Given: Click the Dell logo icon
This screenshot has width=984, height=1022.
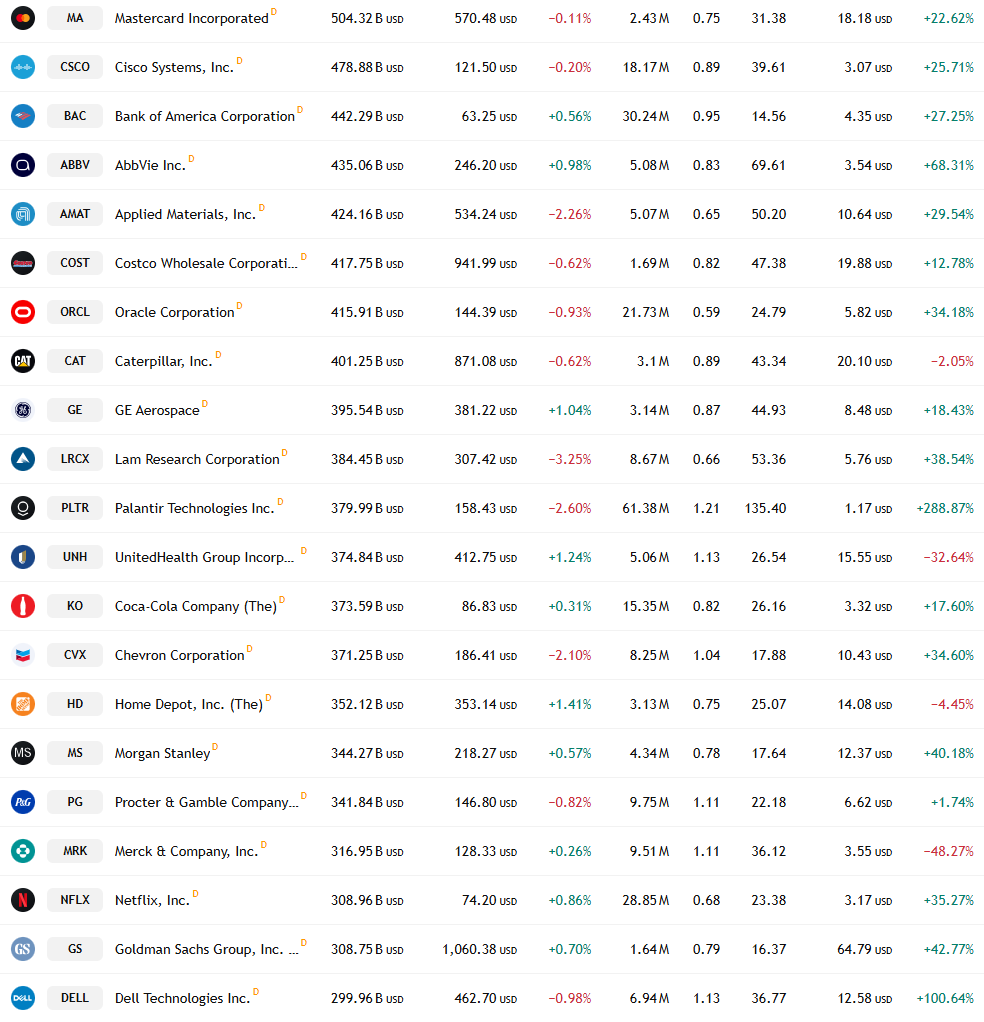Looking at the screenshot, I should 23,998.
